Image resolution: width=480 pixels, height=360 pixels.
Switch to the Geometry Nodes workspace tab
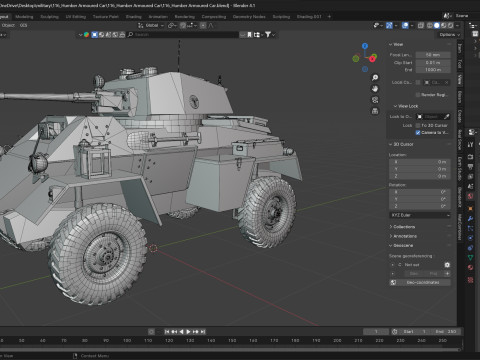(249, 16)
